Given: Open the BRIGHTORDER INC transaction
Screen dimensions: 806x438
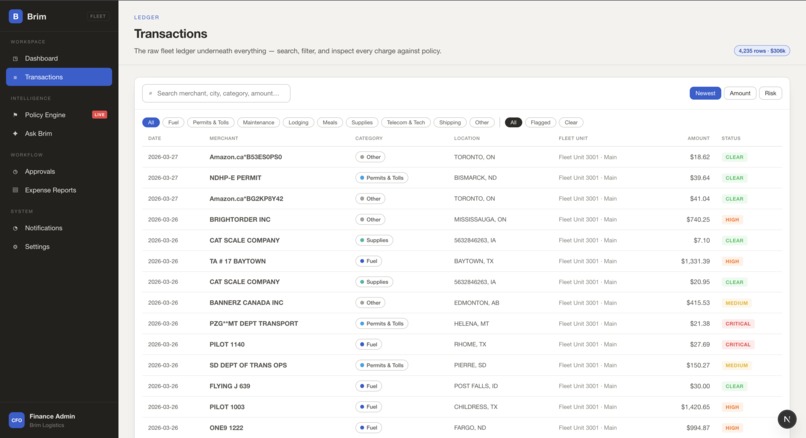Looking at the screenshot, I should [x=462, y=220].
